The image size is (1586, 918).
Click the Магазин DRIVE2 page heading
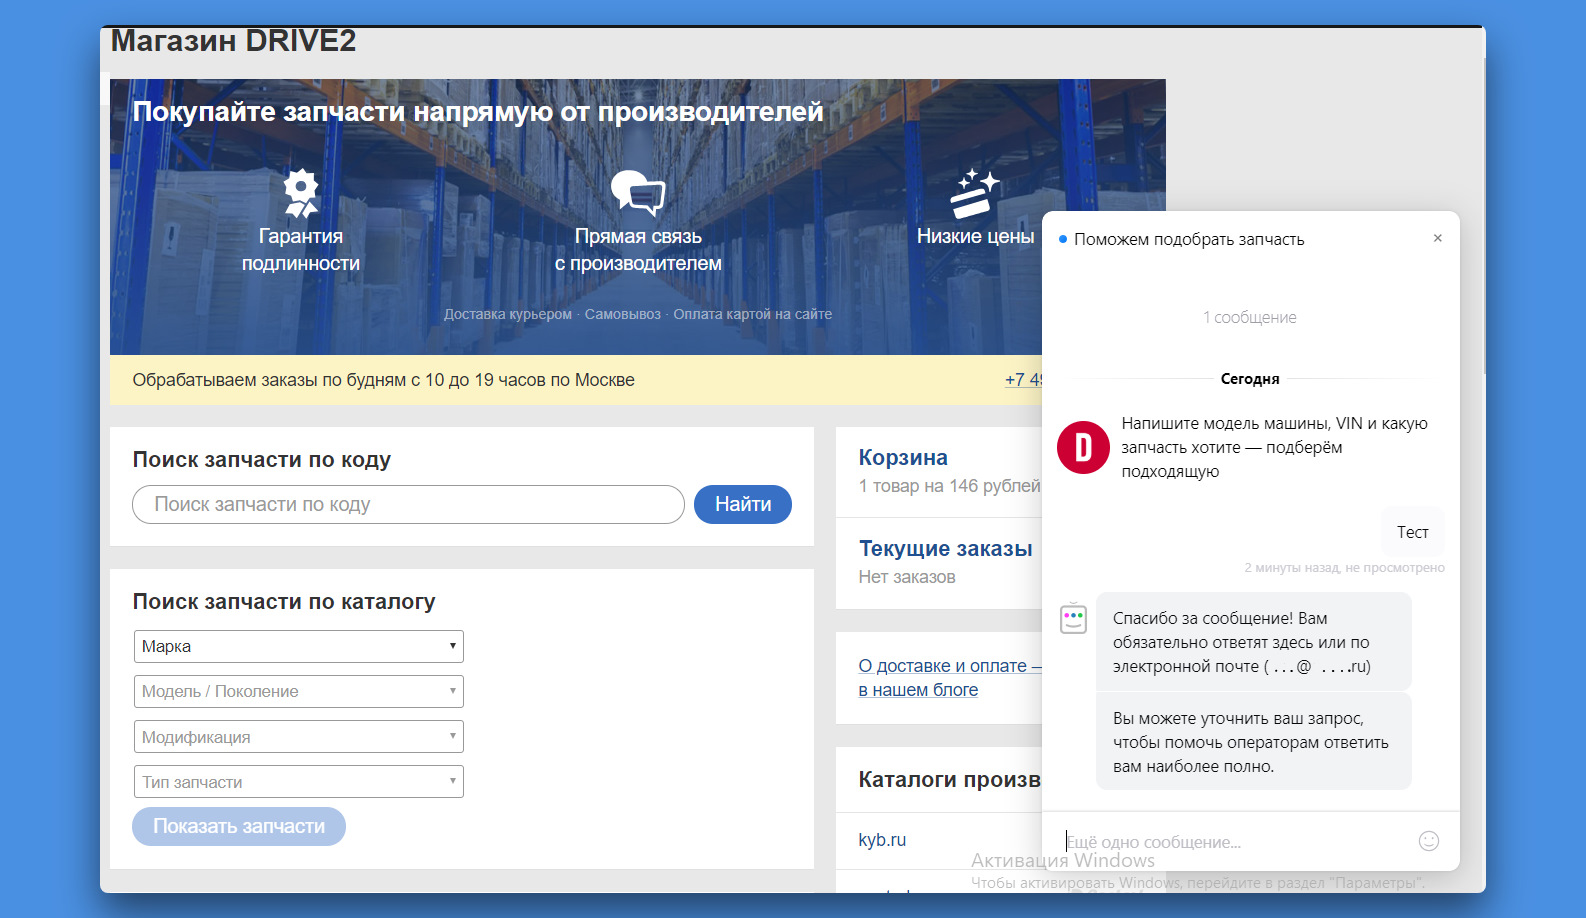click(233, 41)
